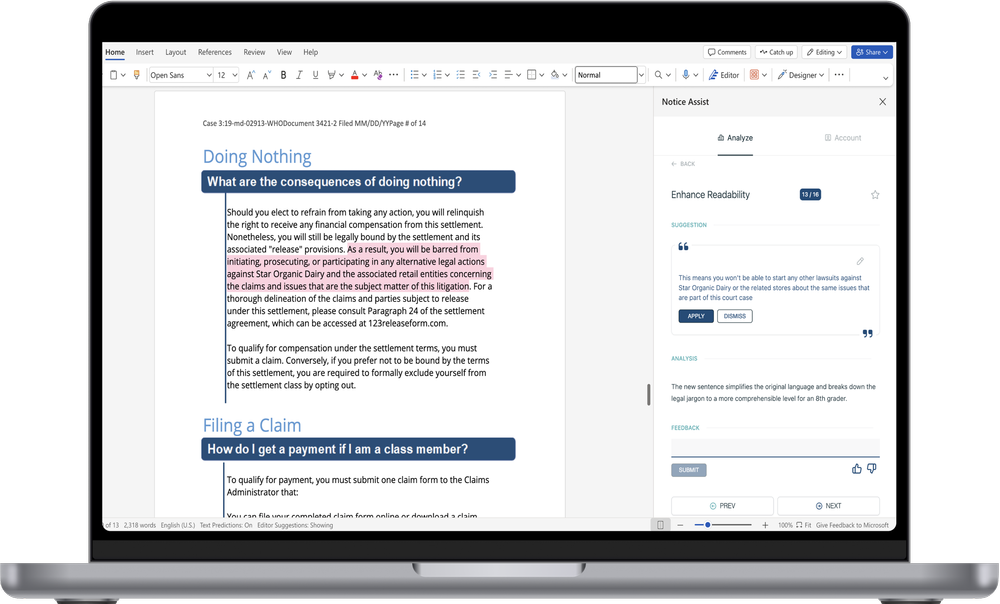
Task: Apply the readability suggestion
Action: tap(696, 316)
